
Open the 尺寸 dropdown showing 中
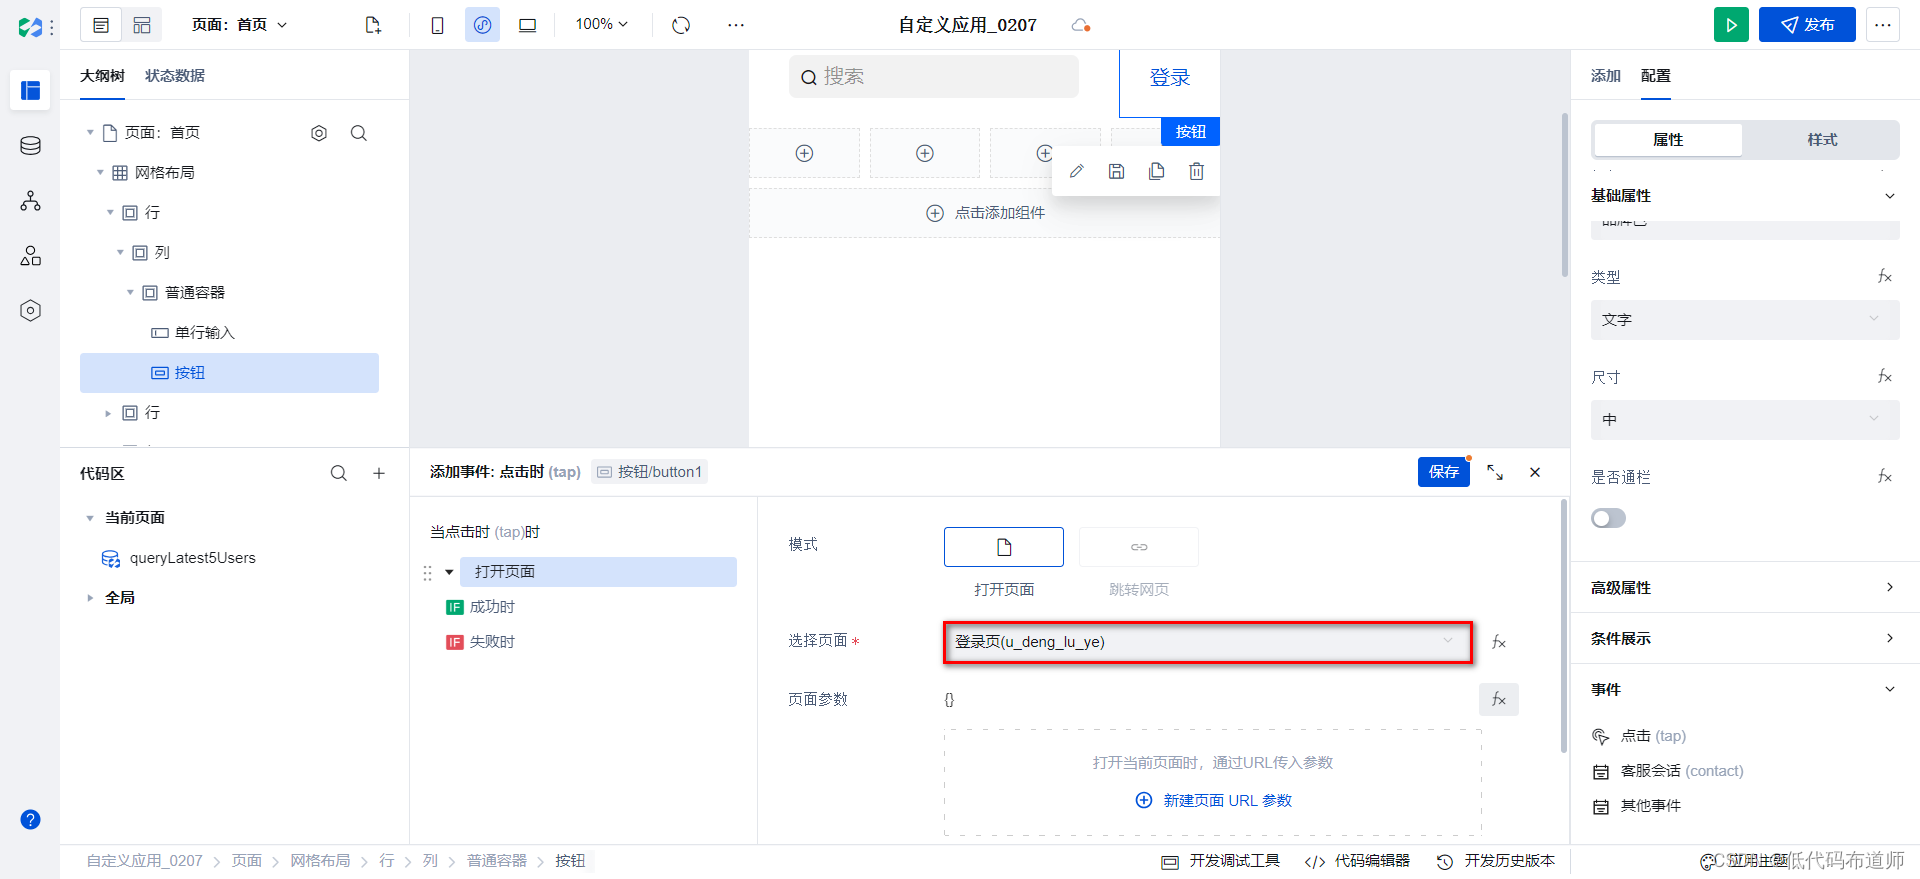(1745, 420)
